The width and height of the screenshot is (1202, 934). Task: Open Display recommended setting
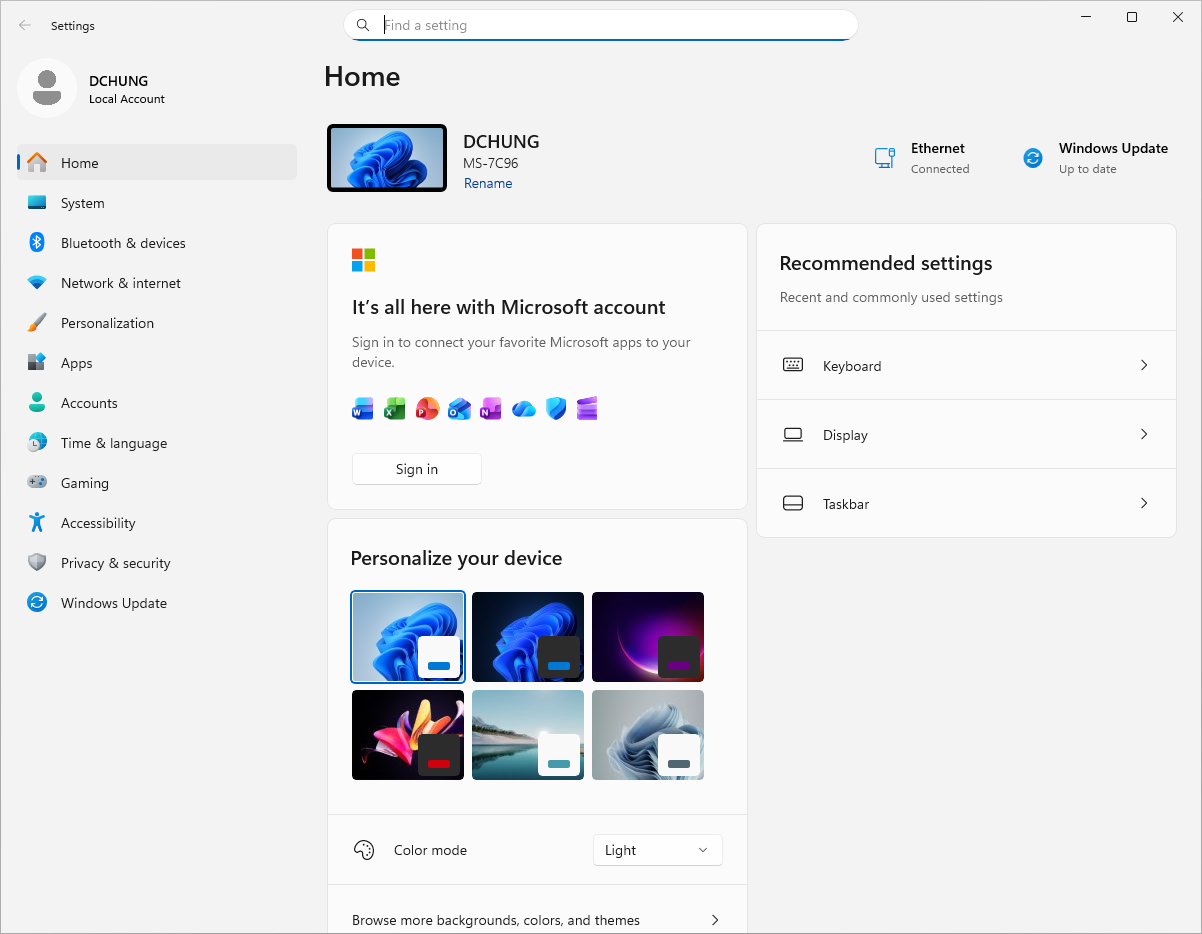tap(966, 434)
